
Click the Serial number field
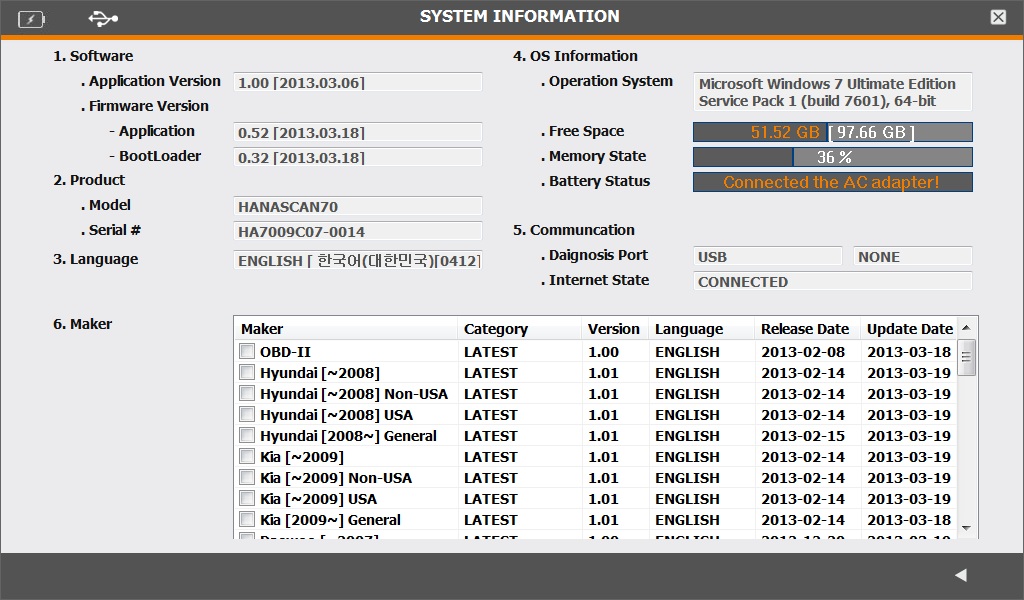pos(357,232)
